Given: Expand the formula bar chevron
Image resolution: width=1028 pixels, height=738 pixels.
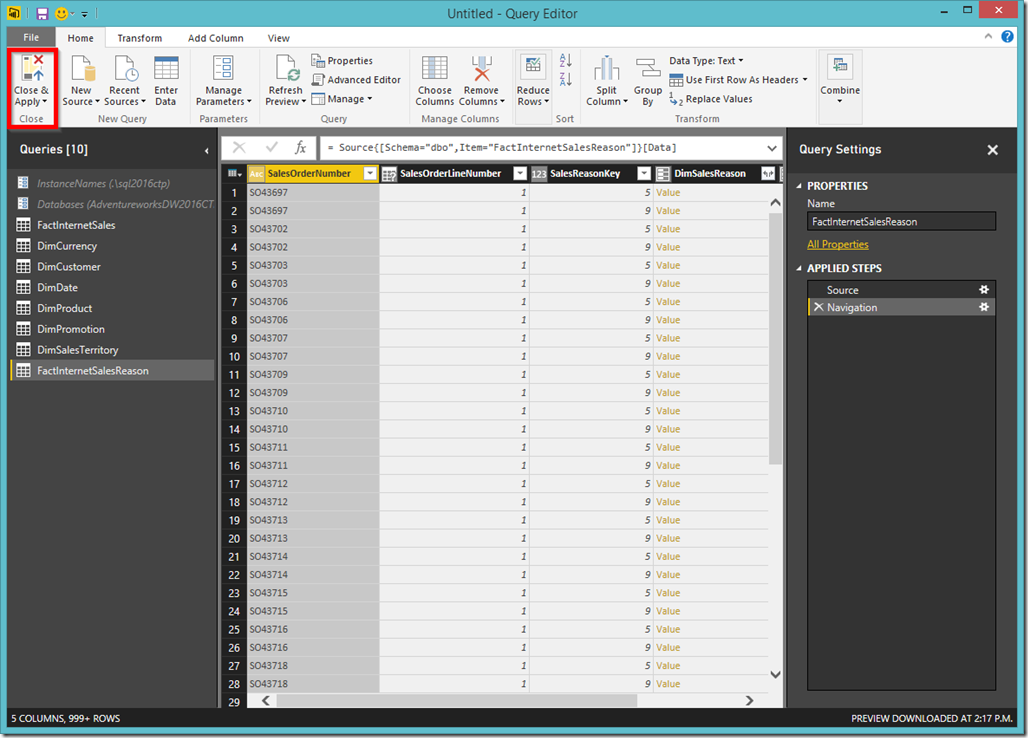Looking at the screenshot, I should click(x=772, y=148).
